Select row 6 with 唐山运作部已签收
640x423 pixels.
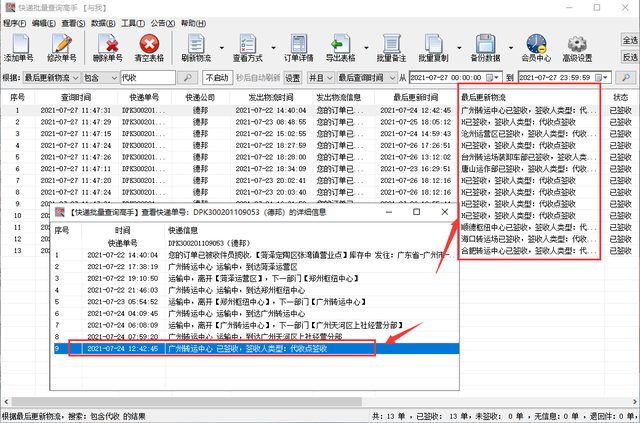(319, 169)
